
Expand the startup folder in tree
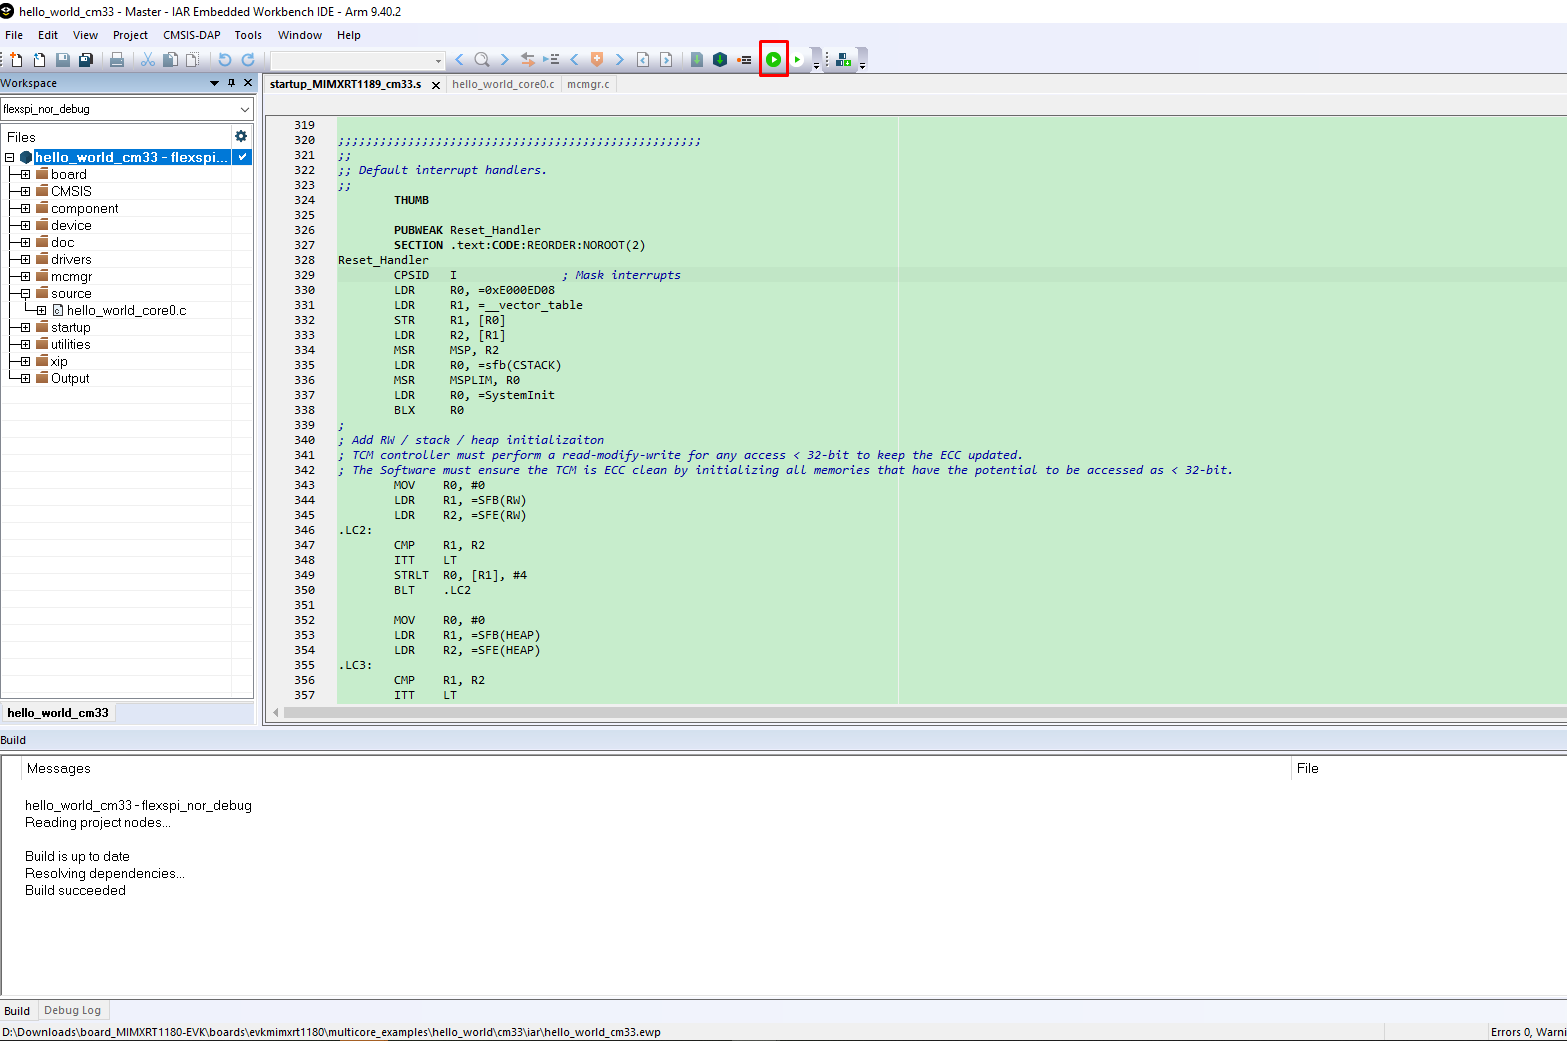click(25, 328)
